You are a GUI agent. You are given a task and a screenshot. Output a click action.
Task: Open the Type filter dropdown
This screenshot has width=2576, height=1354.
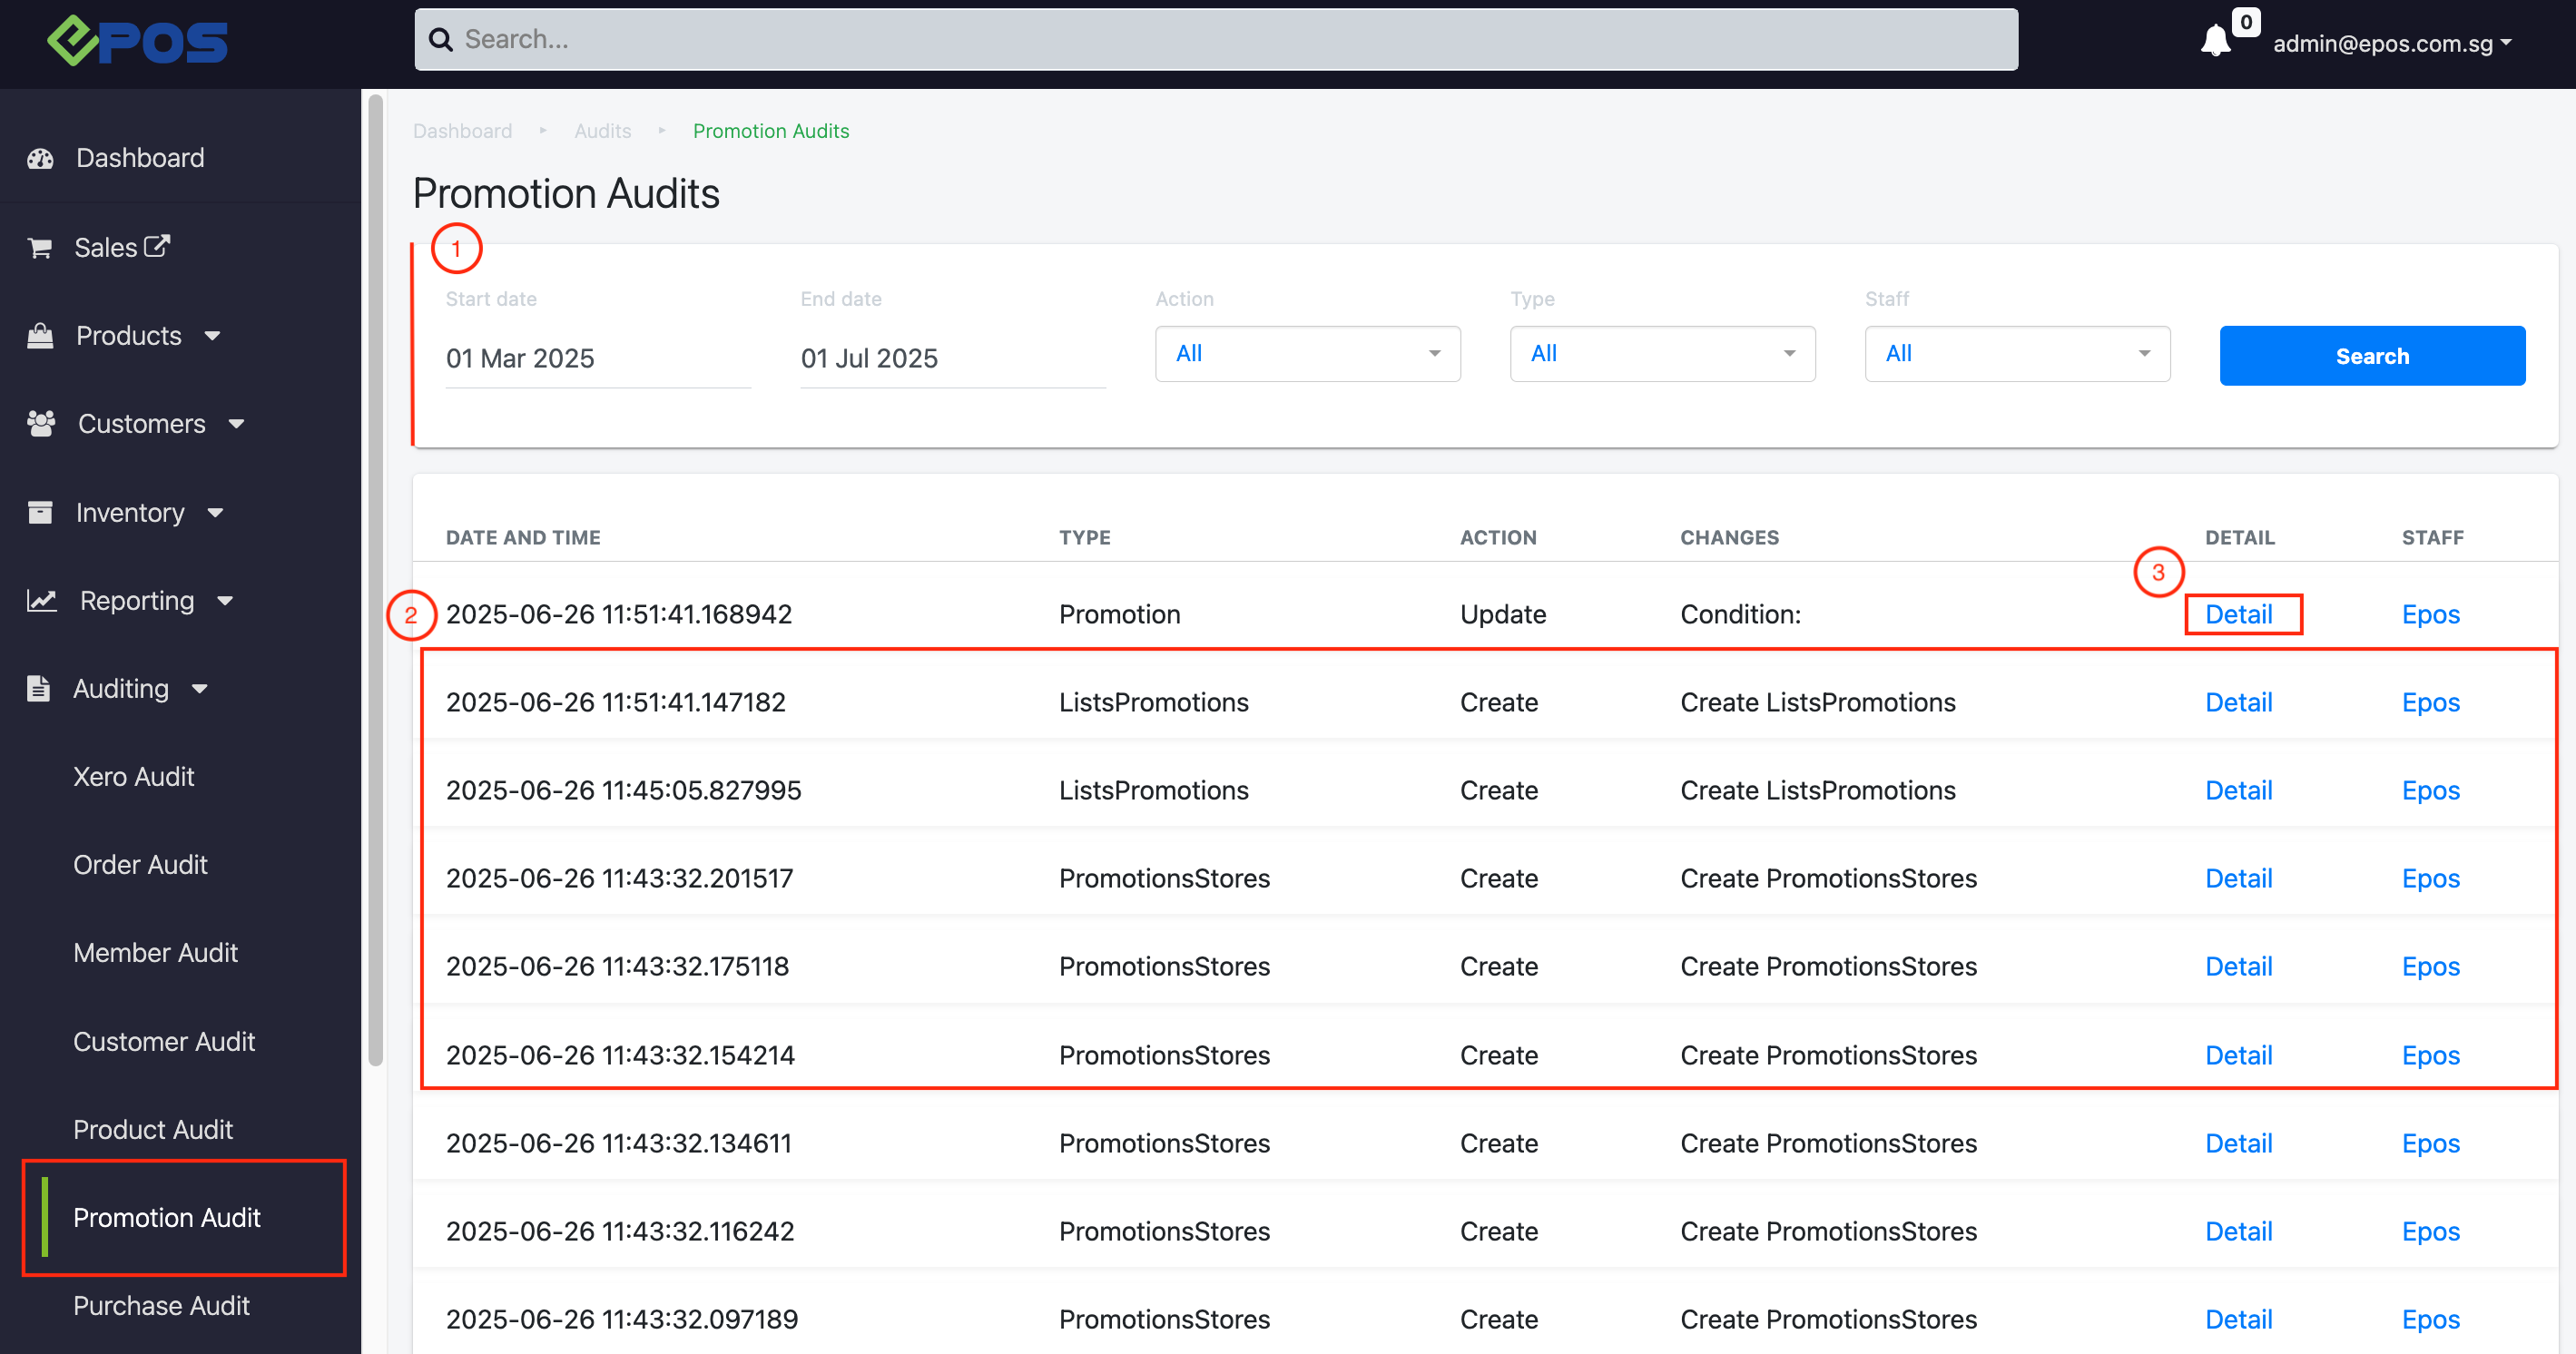(1662, 354)
